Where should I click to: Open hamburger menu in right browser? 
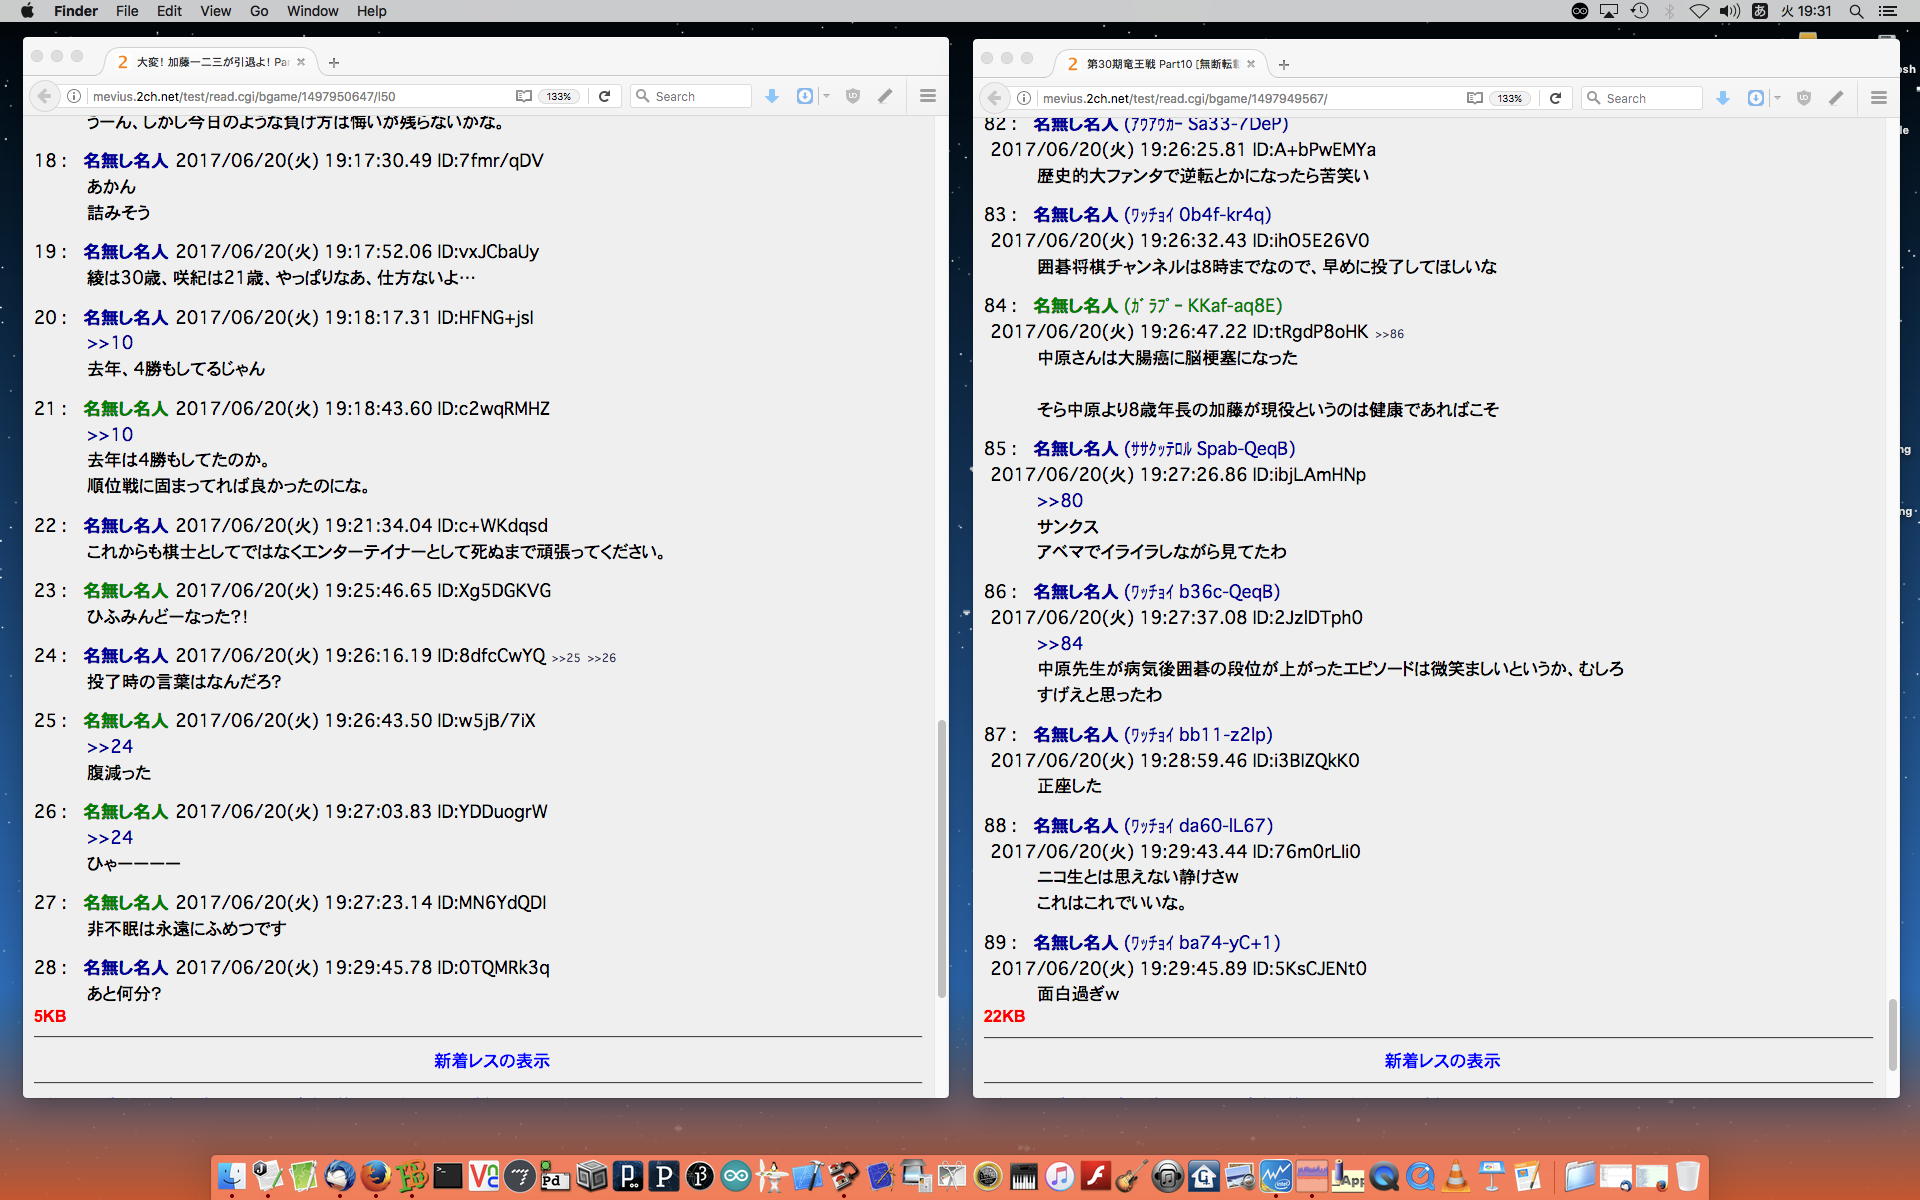click(1878, 98)
